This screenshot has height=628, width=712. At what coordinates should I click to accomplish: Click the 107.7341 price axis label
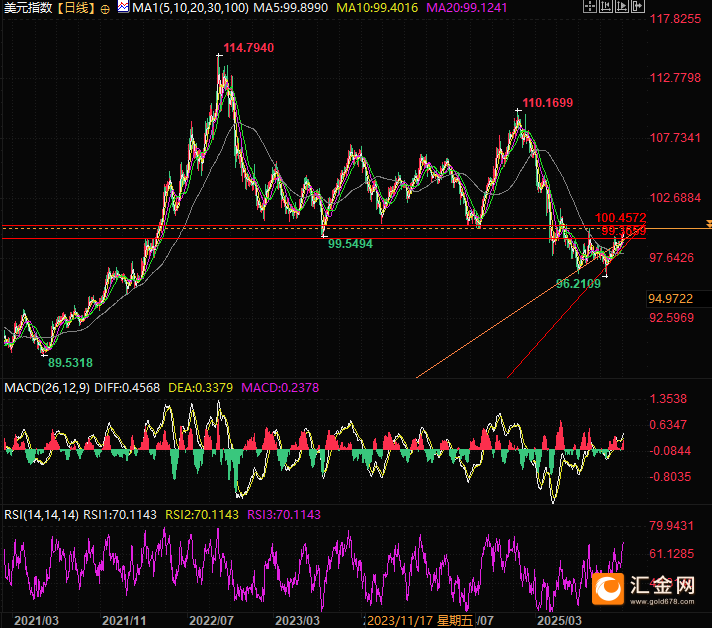675,138
